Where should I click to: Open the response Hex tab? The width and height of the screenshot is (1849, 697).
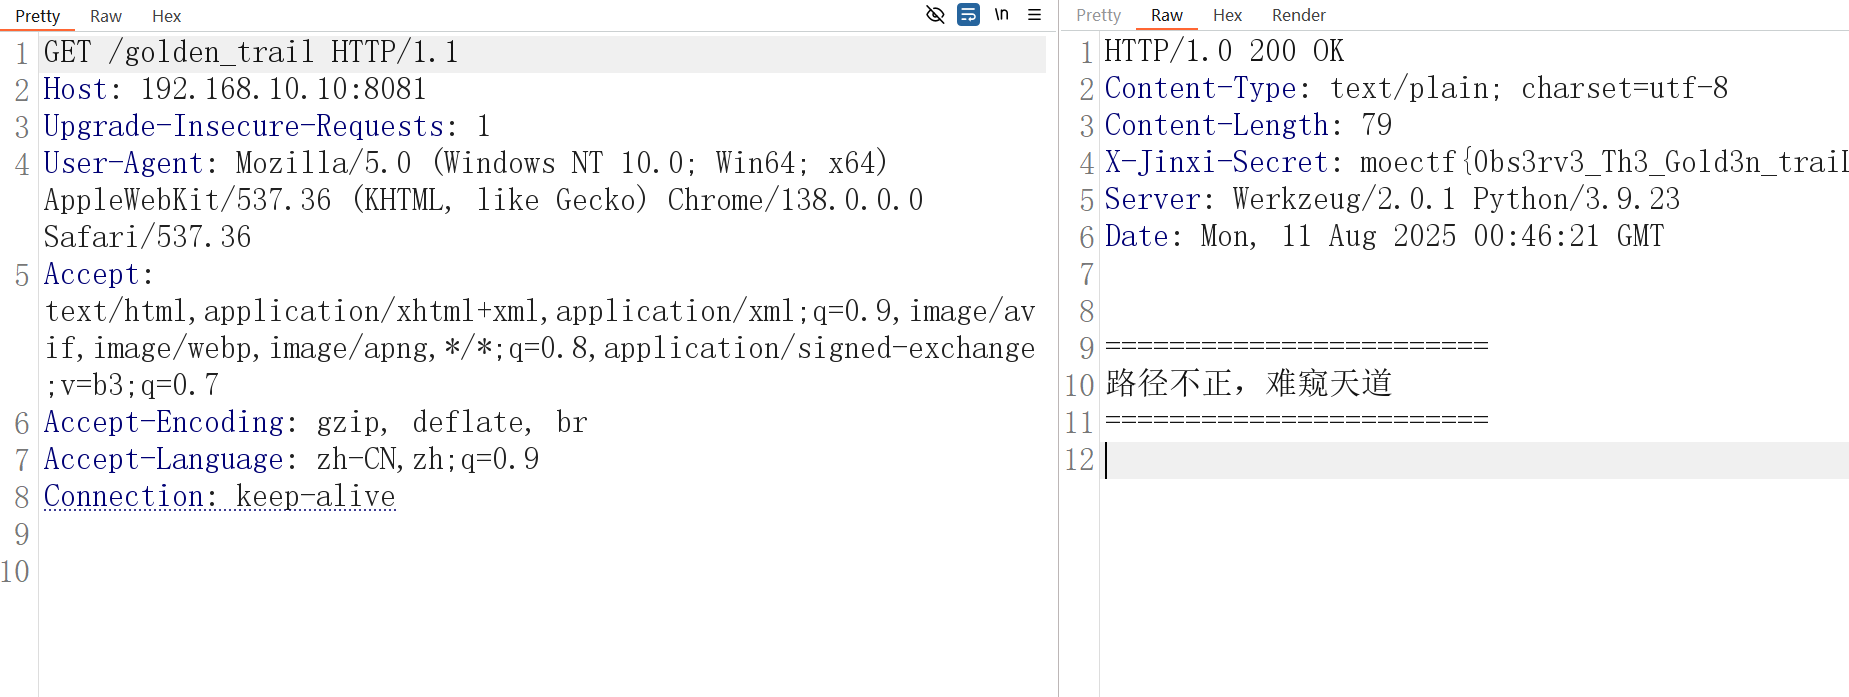click(x=1227, y=15)
